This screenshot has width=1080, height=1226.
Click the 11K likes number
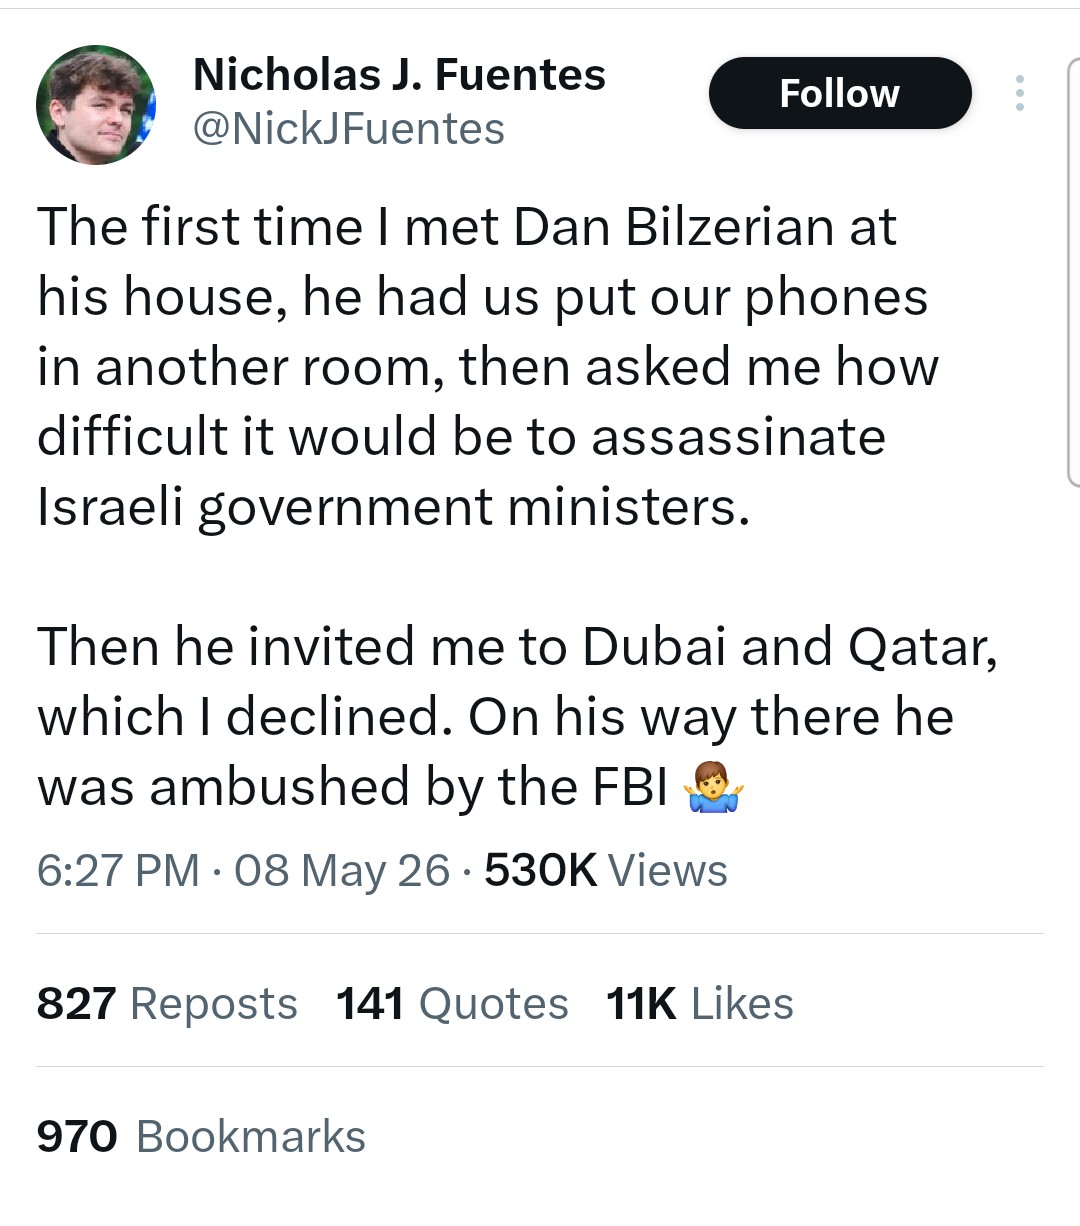(x=641, y=1003)
